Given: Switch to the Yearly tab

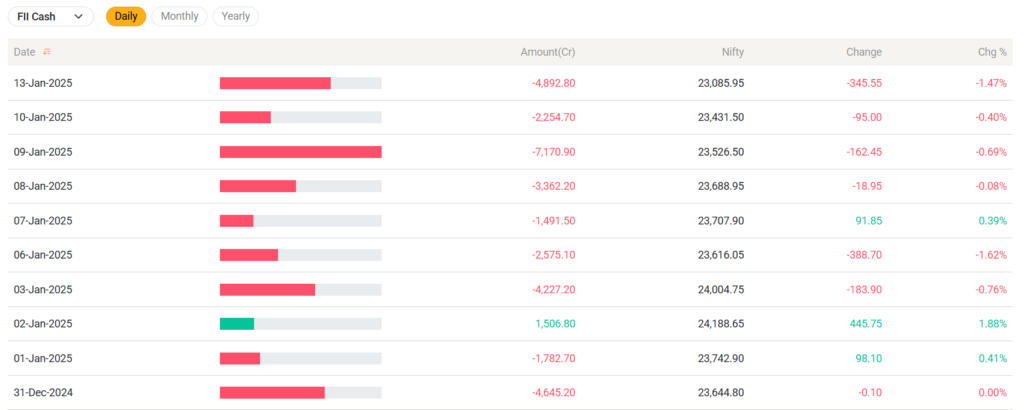Looking at the screenshot, I should pos(236,16).
